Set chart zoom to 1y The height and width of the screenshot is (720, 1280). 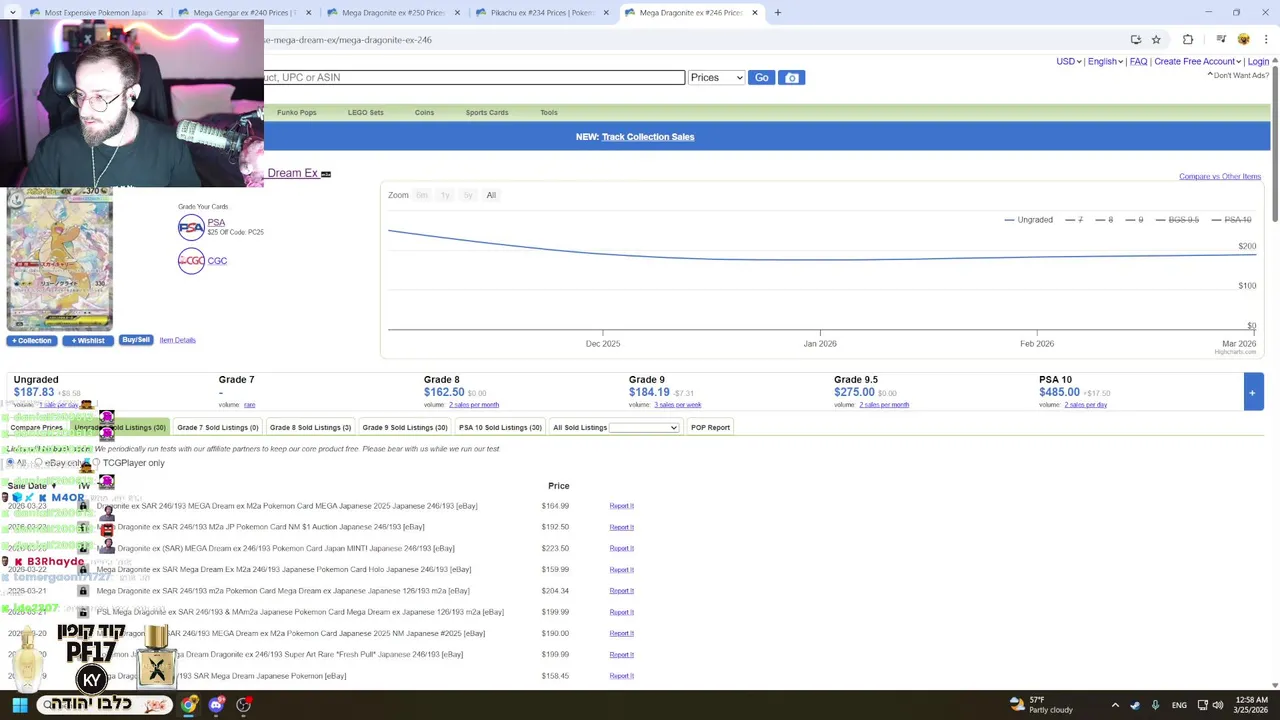445,195
